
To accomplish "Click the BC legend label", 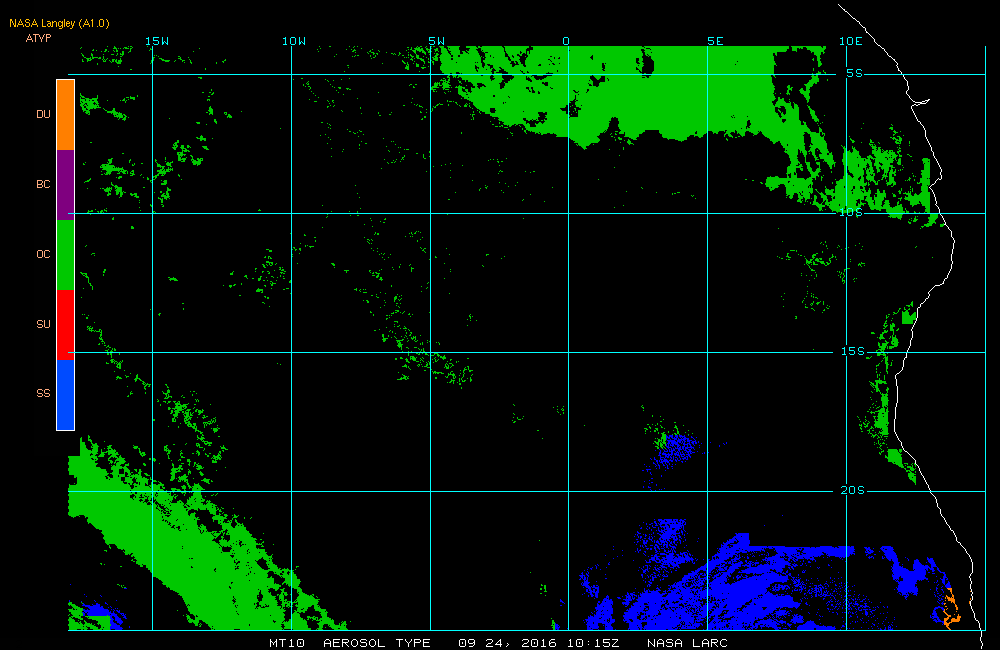I will pyautogui.click(x=43, y=184).
